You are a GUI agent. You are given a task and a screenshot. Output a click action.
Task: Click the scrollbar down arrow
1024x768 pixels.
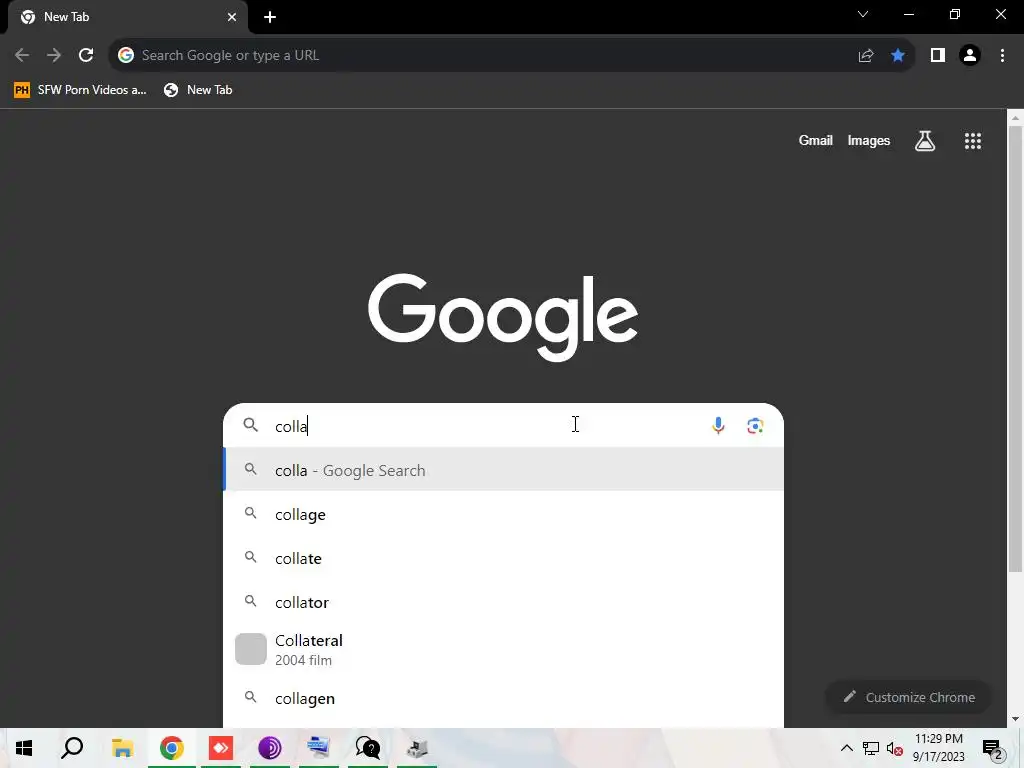tap(1015, 719)
